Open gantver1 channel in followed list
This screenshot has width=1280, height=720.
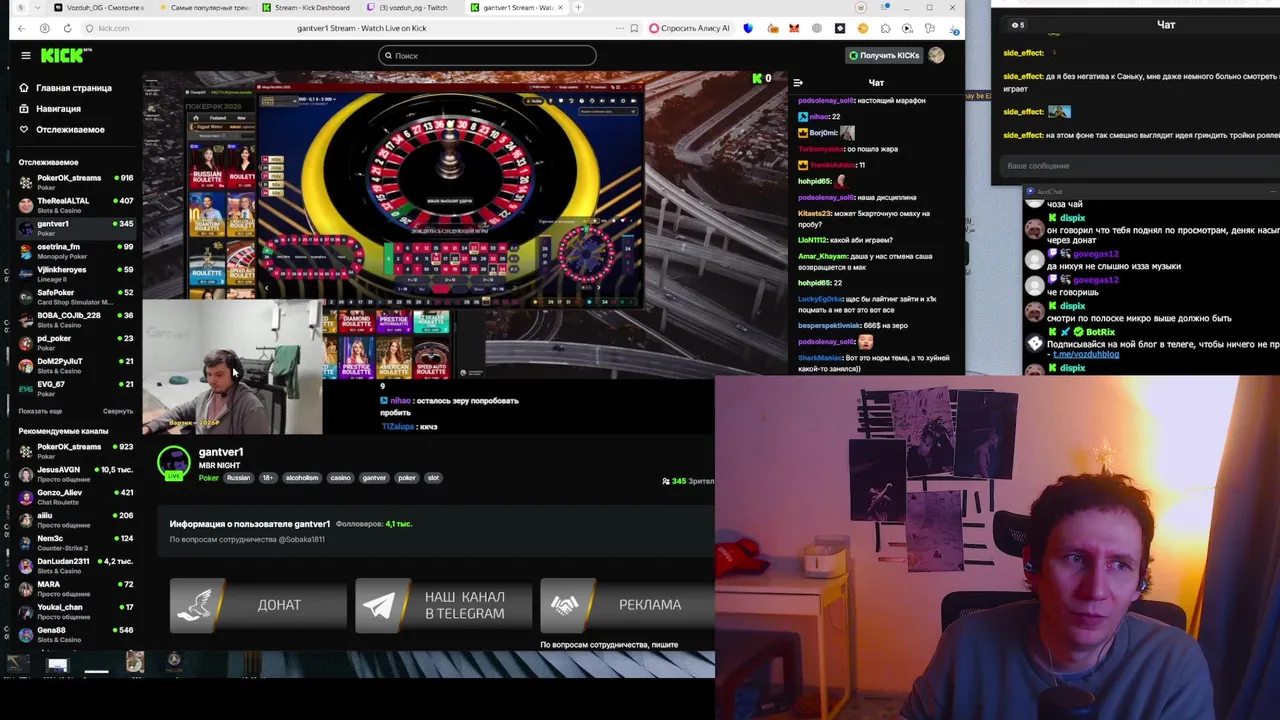(76, 228)
